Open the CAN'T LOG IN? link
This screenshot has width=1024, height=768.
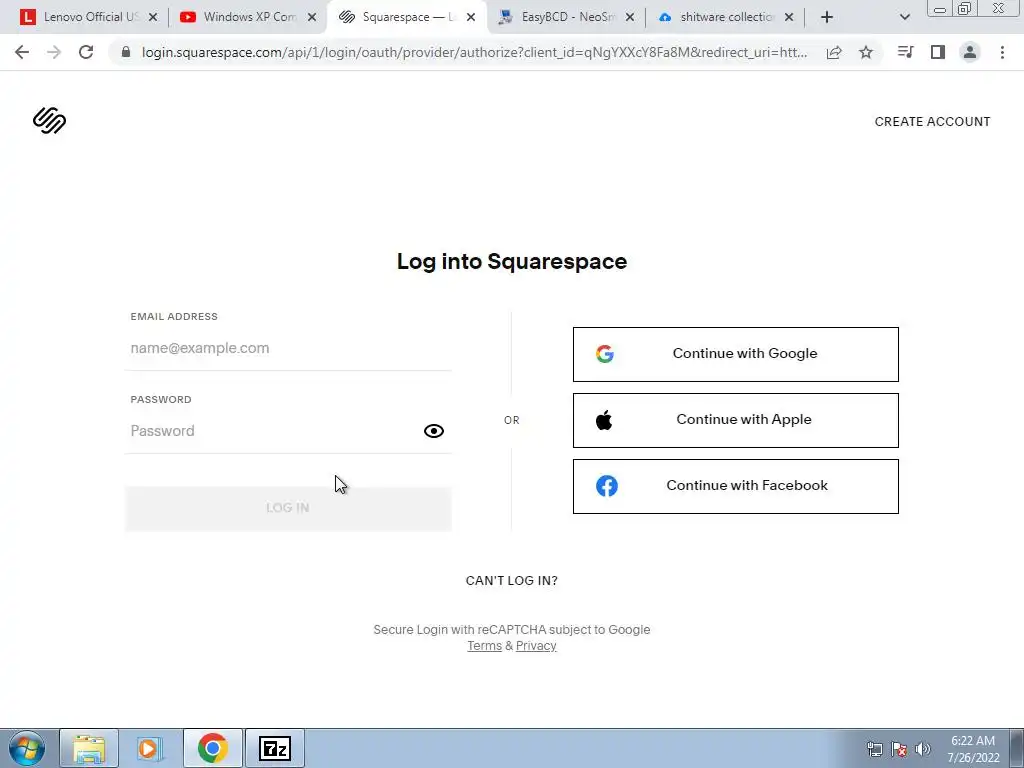point(511,581)
